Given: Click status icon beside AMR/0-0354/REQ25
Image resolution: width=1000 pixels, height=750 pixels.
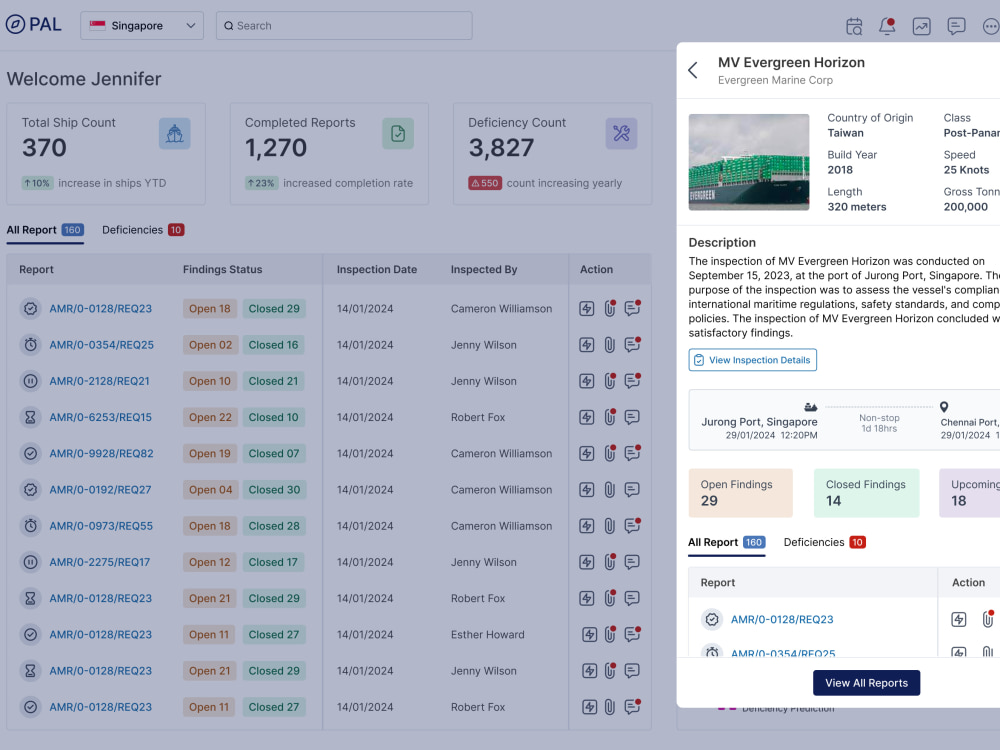Looking at the screenshot, I should [x=30, y=345].
